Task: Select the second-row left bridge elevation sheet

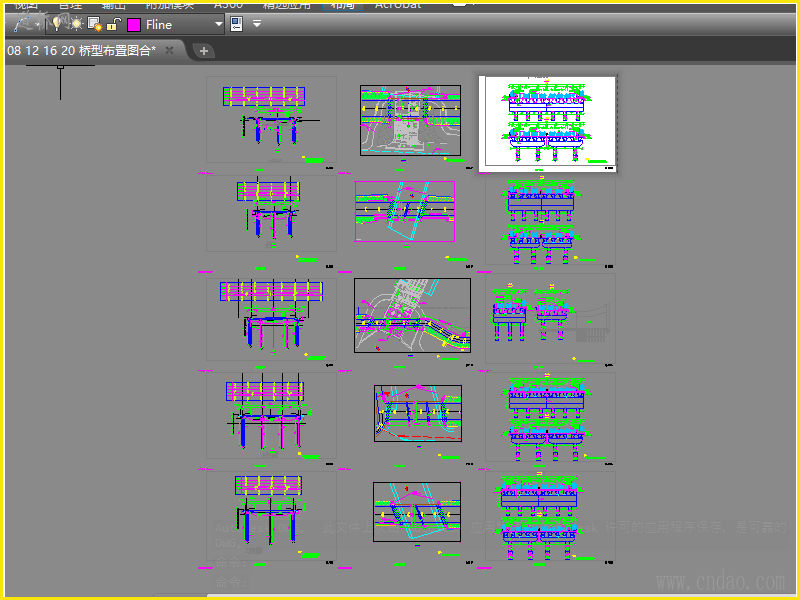Action: [x=271, y=213]
